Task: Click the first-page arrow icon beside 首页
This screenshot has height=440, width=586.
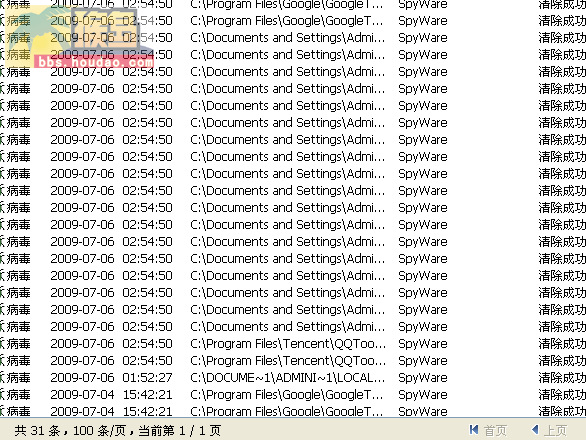Action: (x=474, y=430)
